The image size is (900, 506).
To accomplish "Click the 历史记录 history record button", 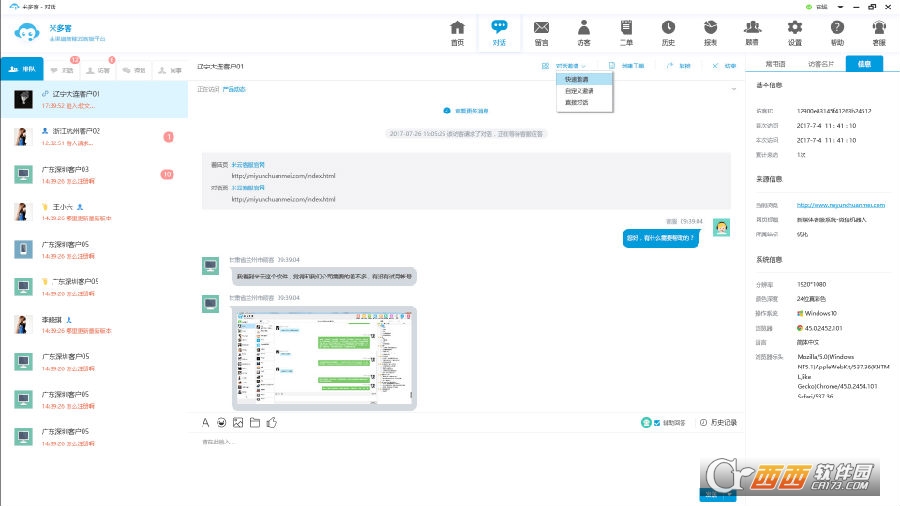I will [718, 423].
